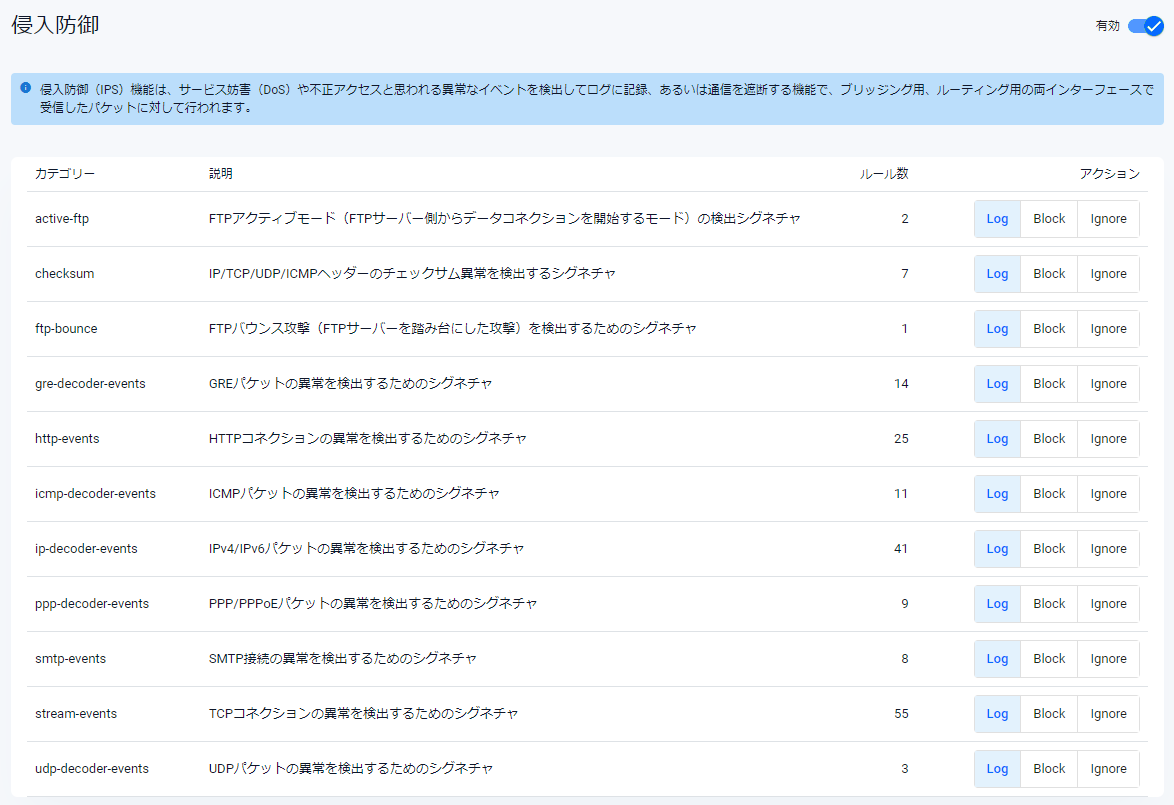1174x805 pixels.
Task: Click the カテゴリー column header
Action: [65, 174]
